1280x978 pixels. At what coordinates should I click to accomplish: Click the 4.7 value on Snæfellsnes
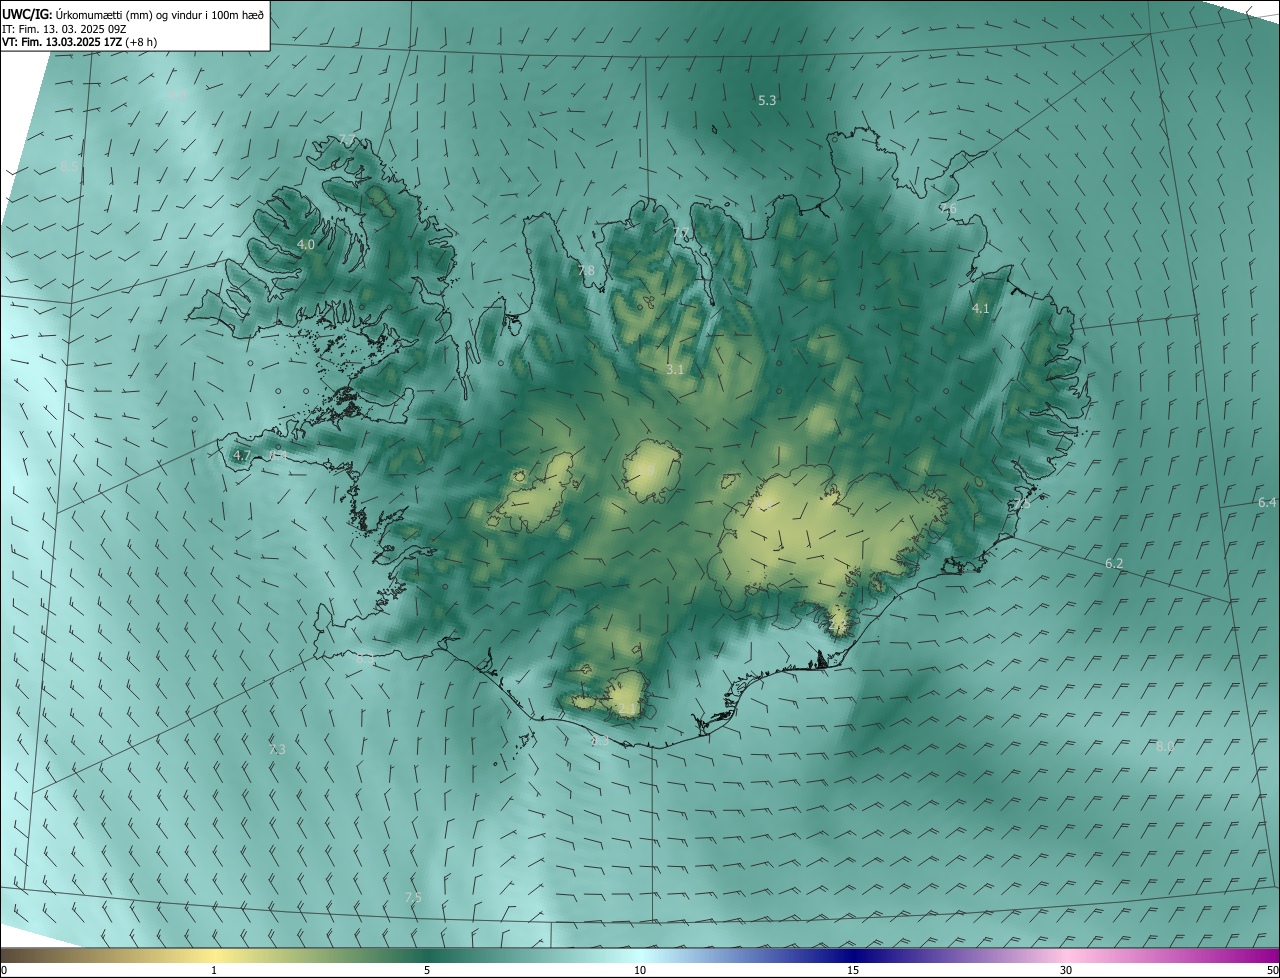241,455
